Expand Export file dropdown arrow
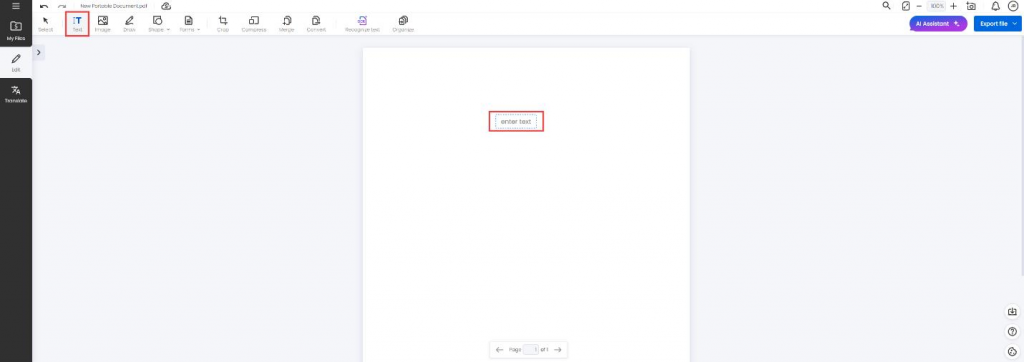The height and width of the screenshot is (362, 1024). point(1014,24)
